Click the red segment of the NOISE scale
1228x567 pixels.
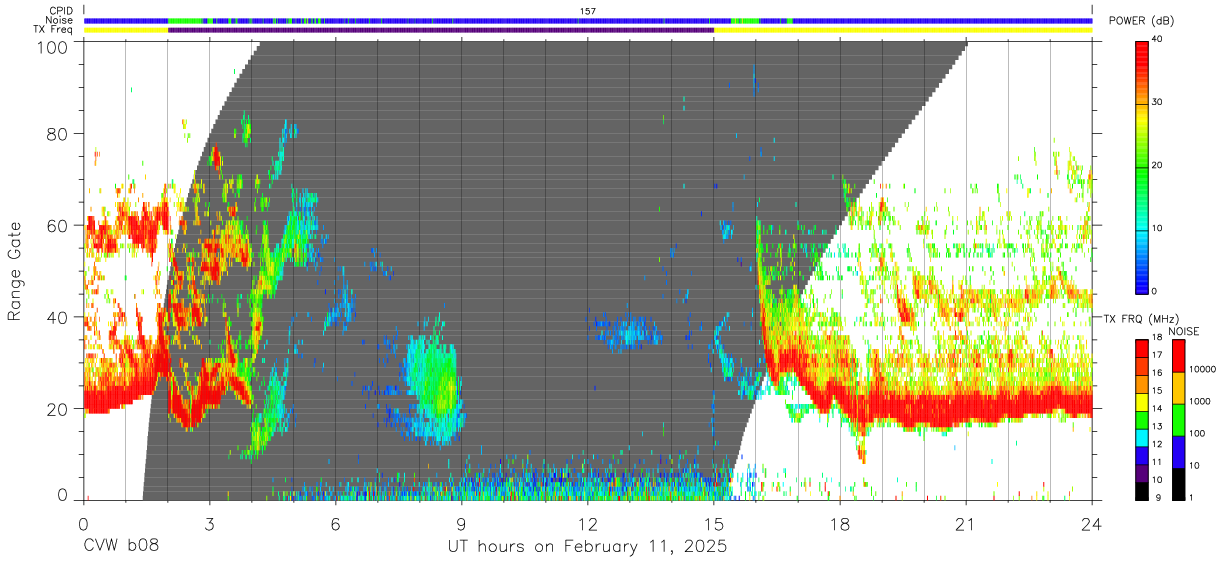coord(1177,356)
